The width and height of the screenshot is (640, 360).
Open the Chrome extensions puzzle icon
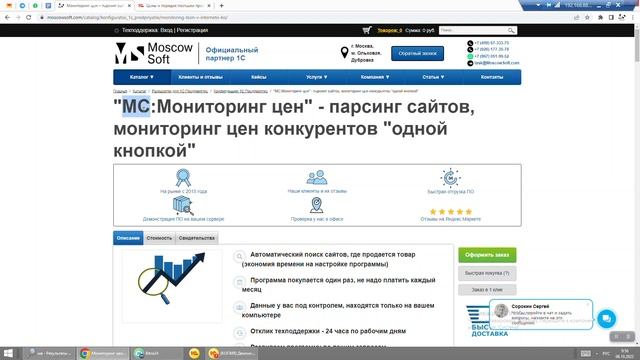[600, 18]
